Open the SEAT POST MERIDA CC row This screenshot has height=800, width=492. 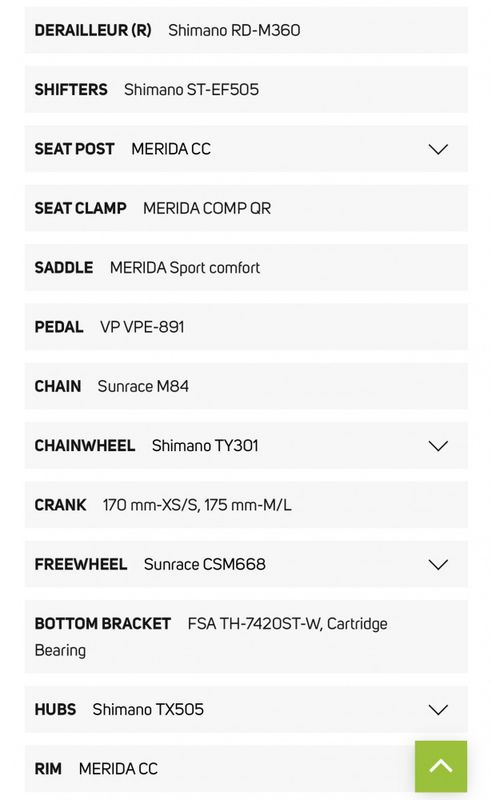(x=246, y=148)
